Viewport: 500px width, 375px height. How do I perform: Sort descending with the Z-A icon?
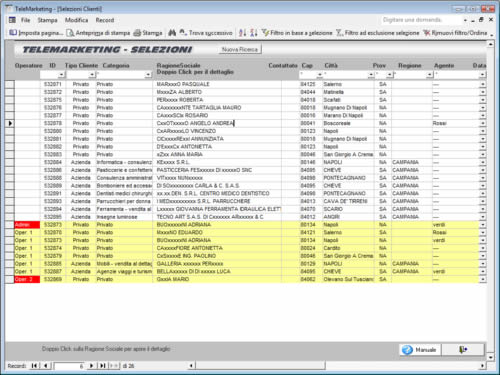(254, 33)
